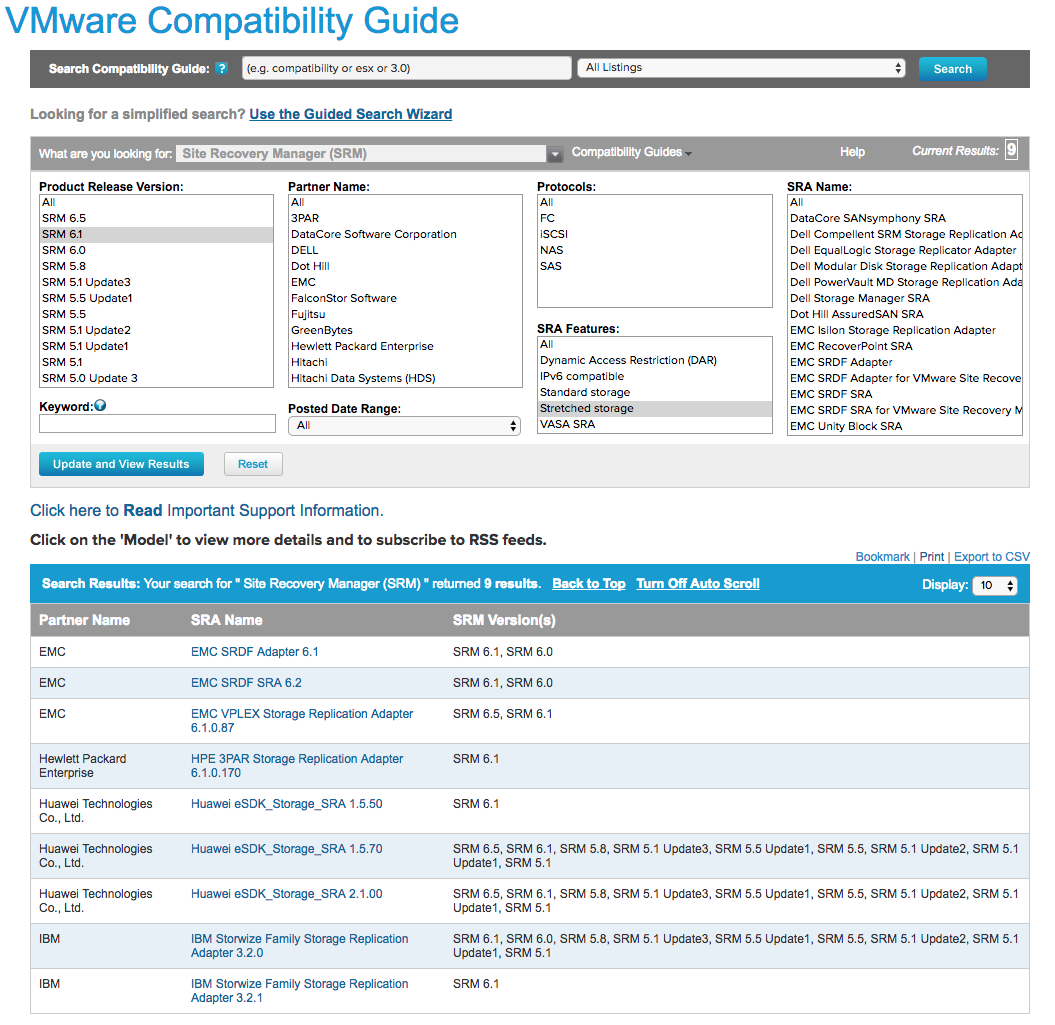Select SRM 5.0 Update 3 release version

tap(156, 378)
